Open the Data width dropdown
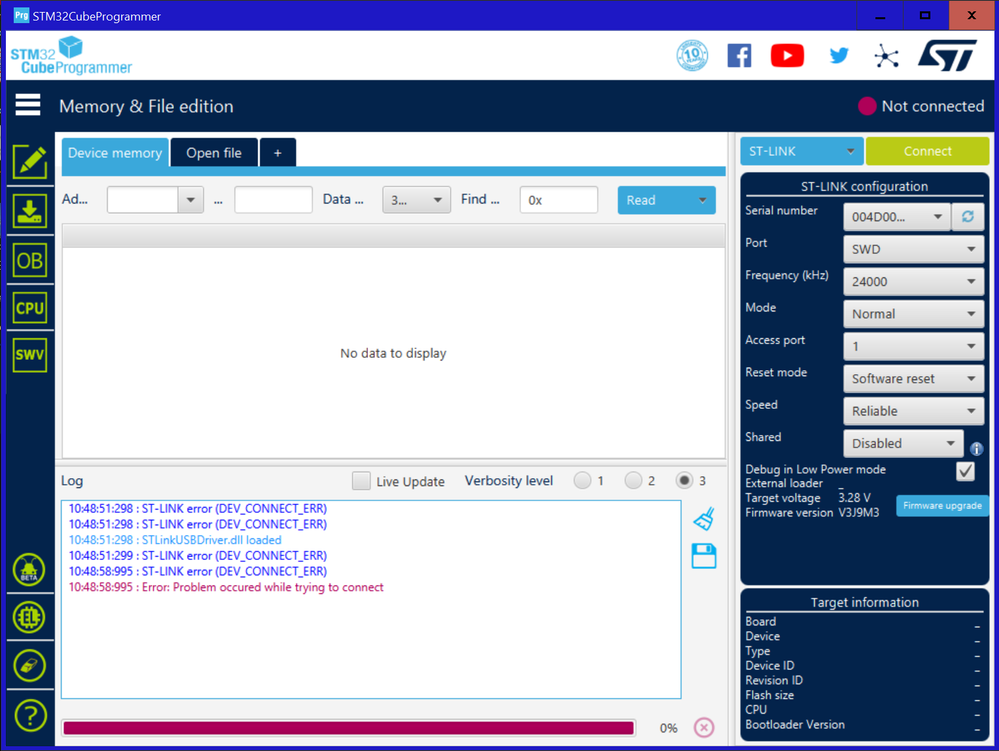 pyautogui.click(x=417, y=200)
